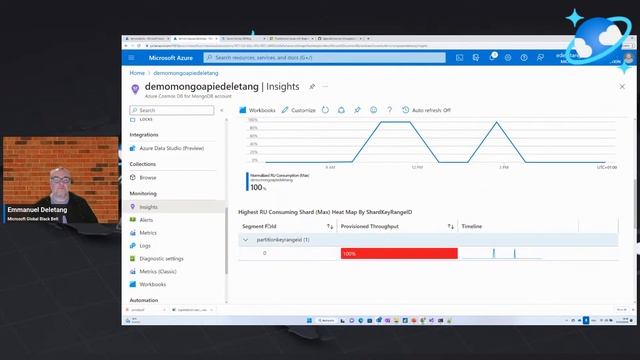The image size is (640, 360).
Task: Collapse the left resource menu with the chevron
Action: tap(222, 110)
